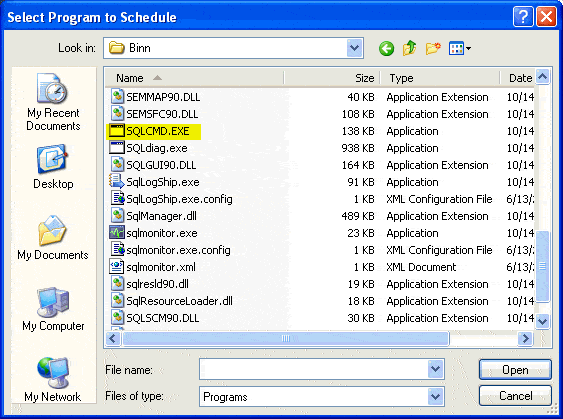
Task: Select the SQLdiag.exe application icon
Action: click(117, 148)
